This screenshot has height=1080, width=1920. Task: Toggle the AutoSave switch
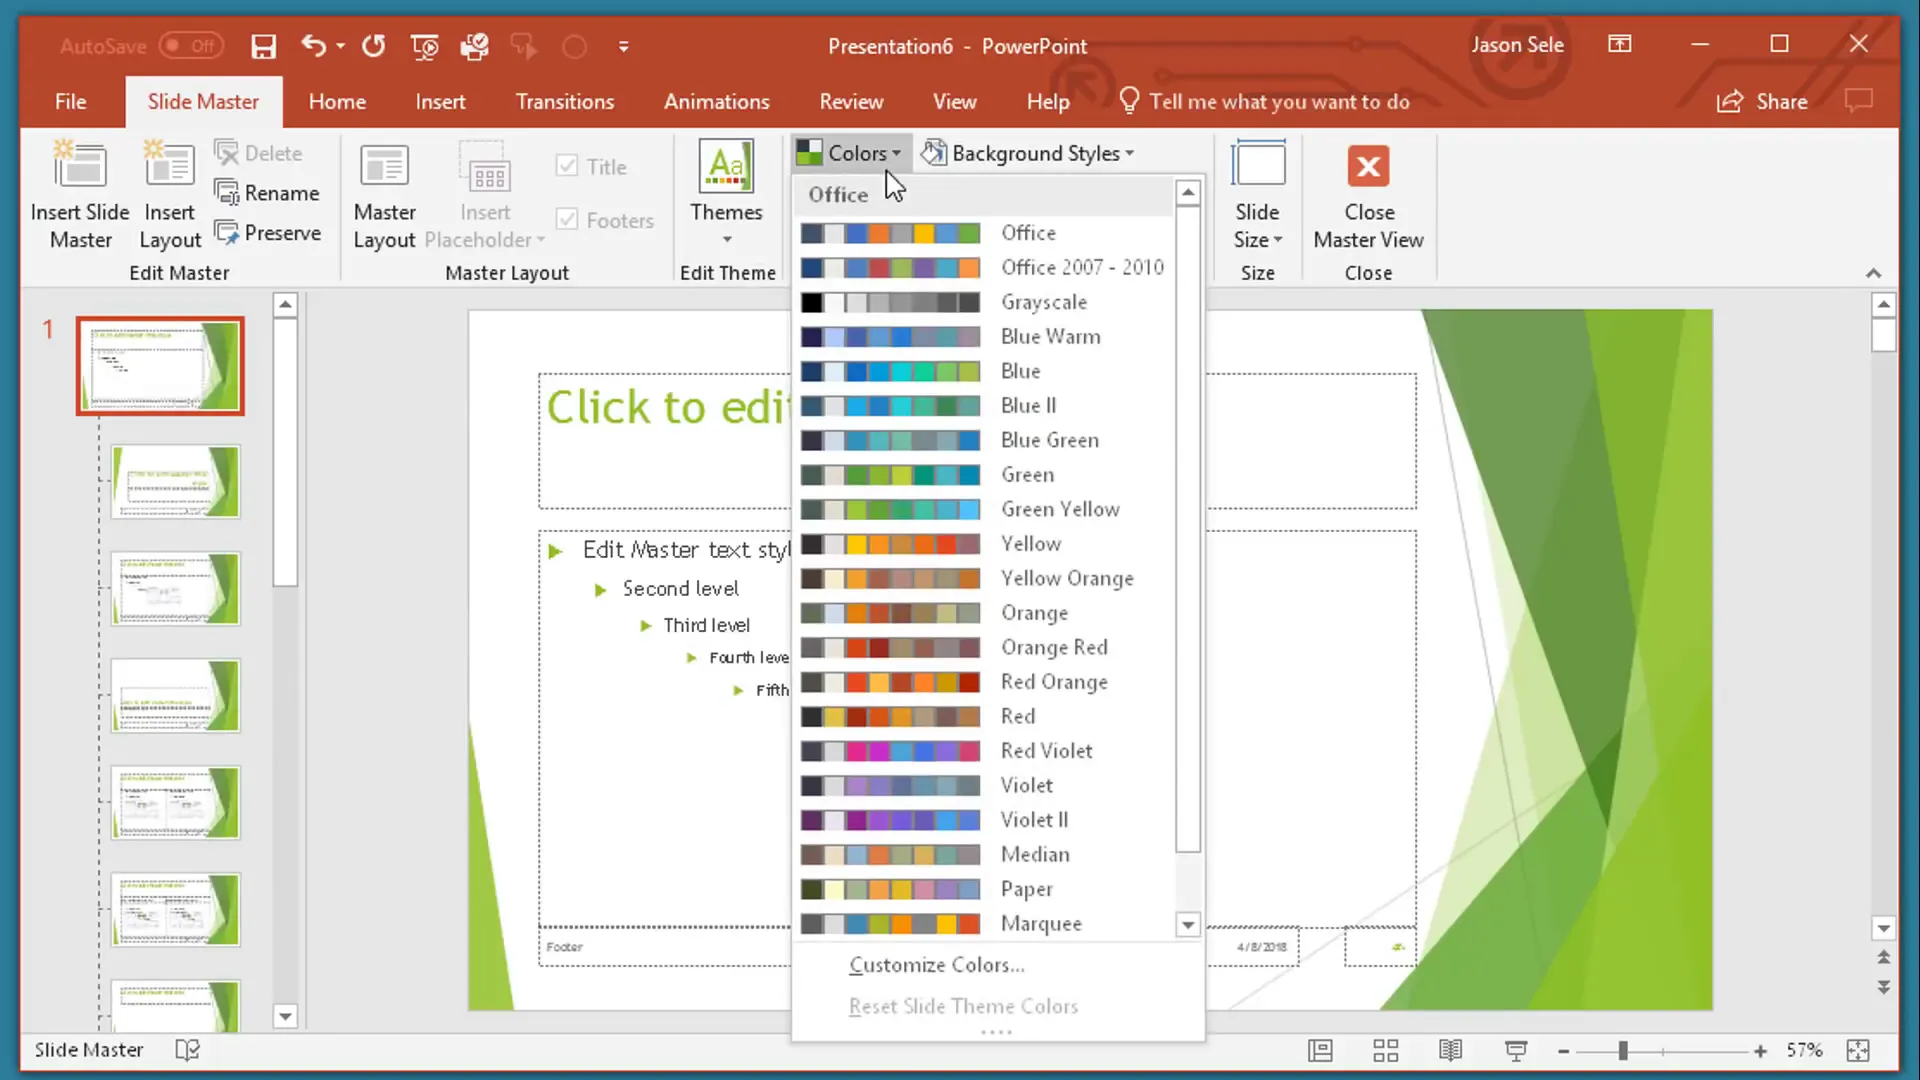[x=191, y=46]
